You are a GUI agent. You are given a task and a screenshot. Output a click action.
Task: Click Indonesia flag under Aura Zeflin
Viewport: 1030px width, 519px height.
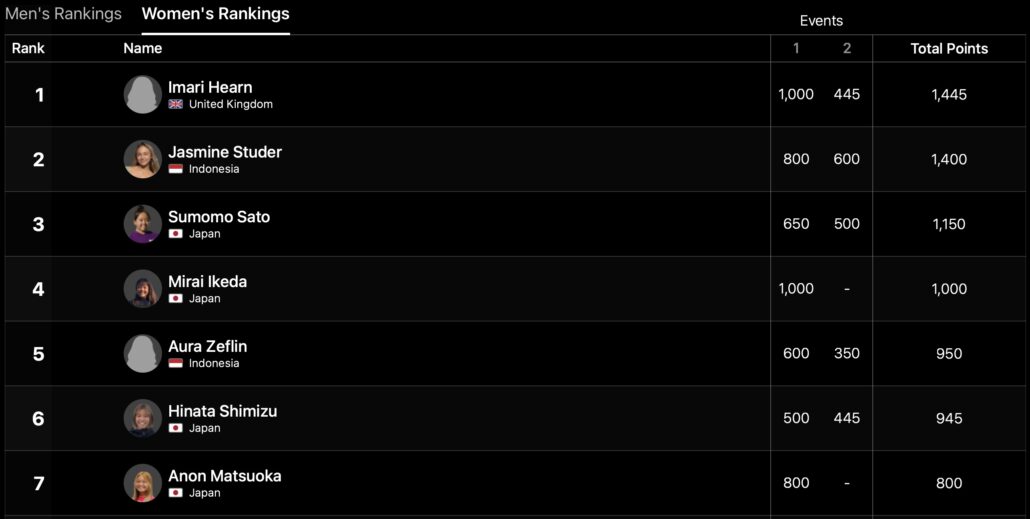coord(176,363)
